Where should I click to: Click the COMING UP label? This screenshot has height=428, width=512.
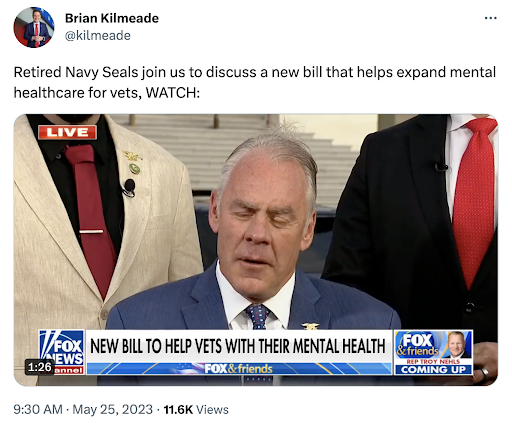[433, 369]
